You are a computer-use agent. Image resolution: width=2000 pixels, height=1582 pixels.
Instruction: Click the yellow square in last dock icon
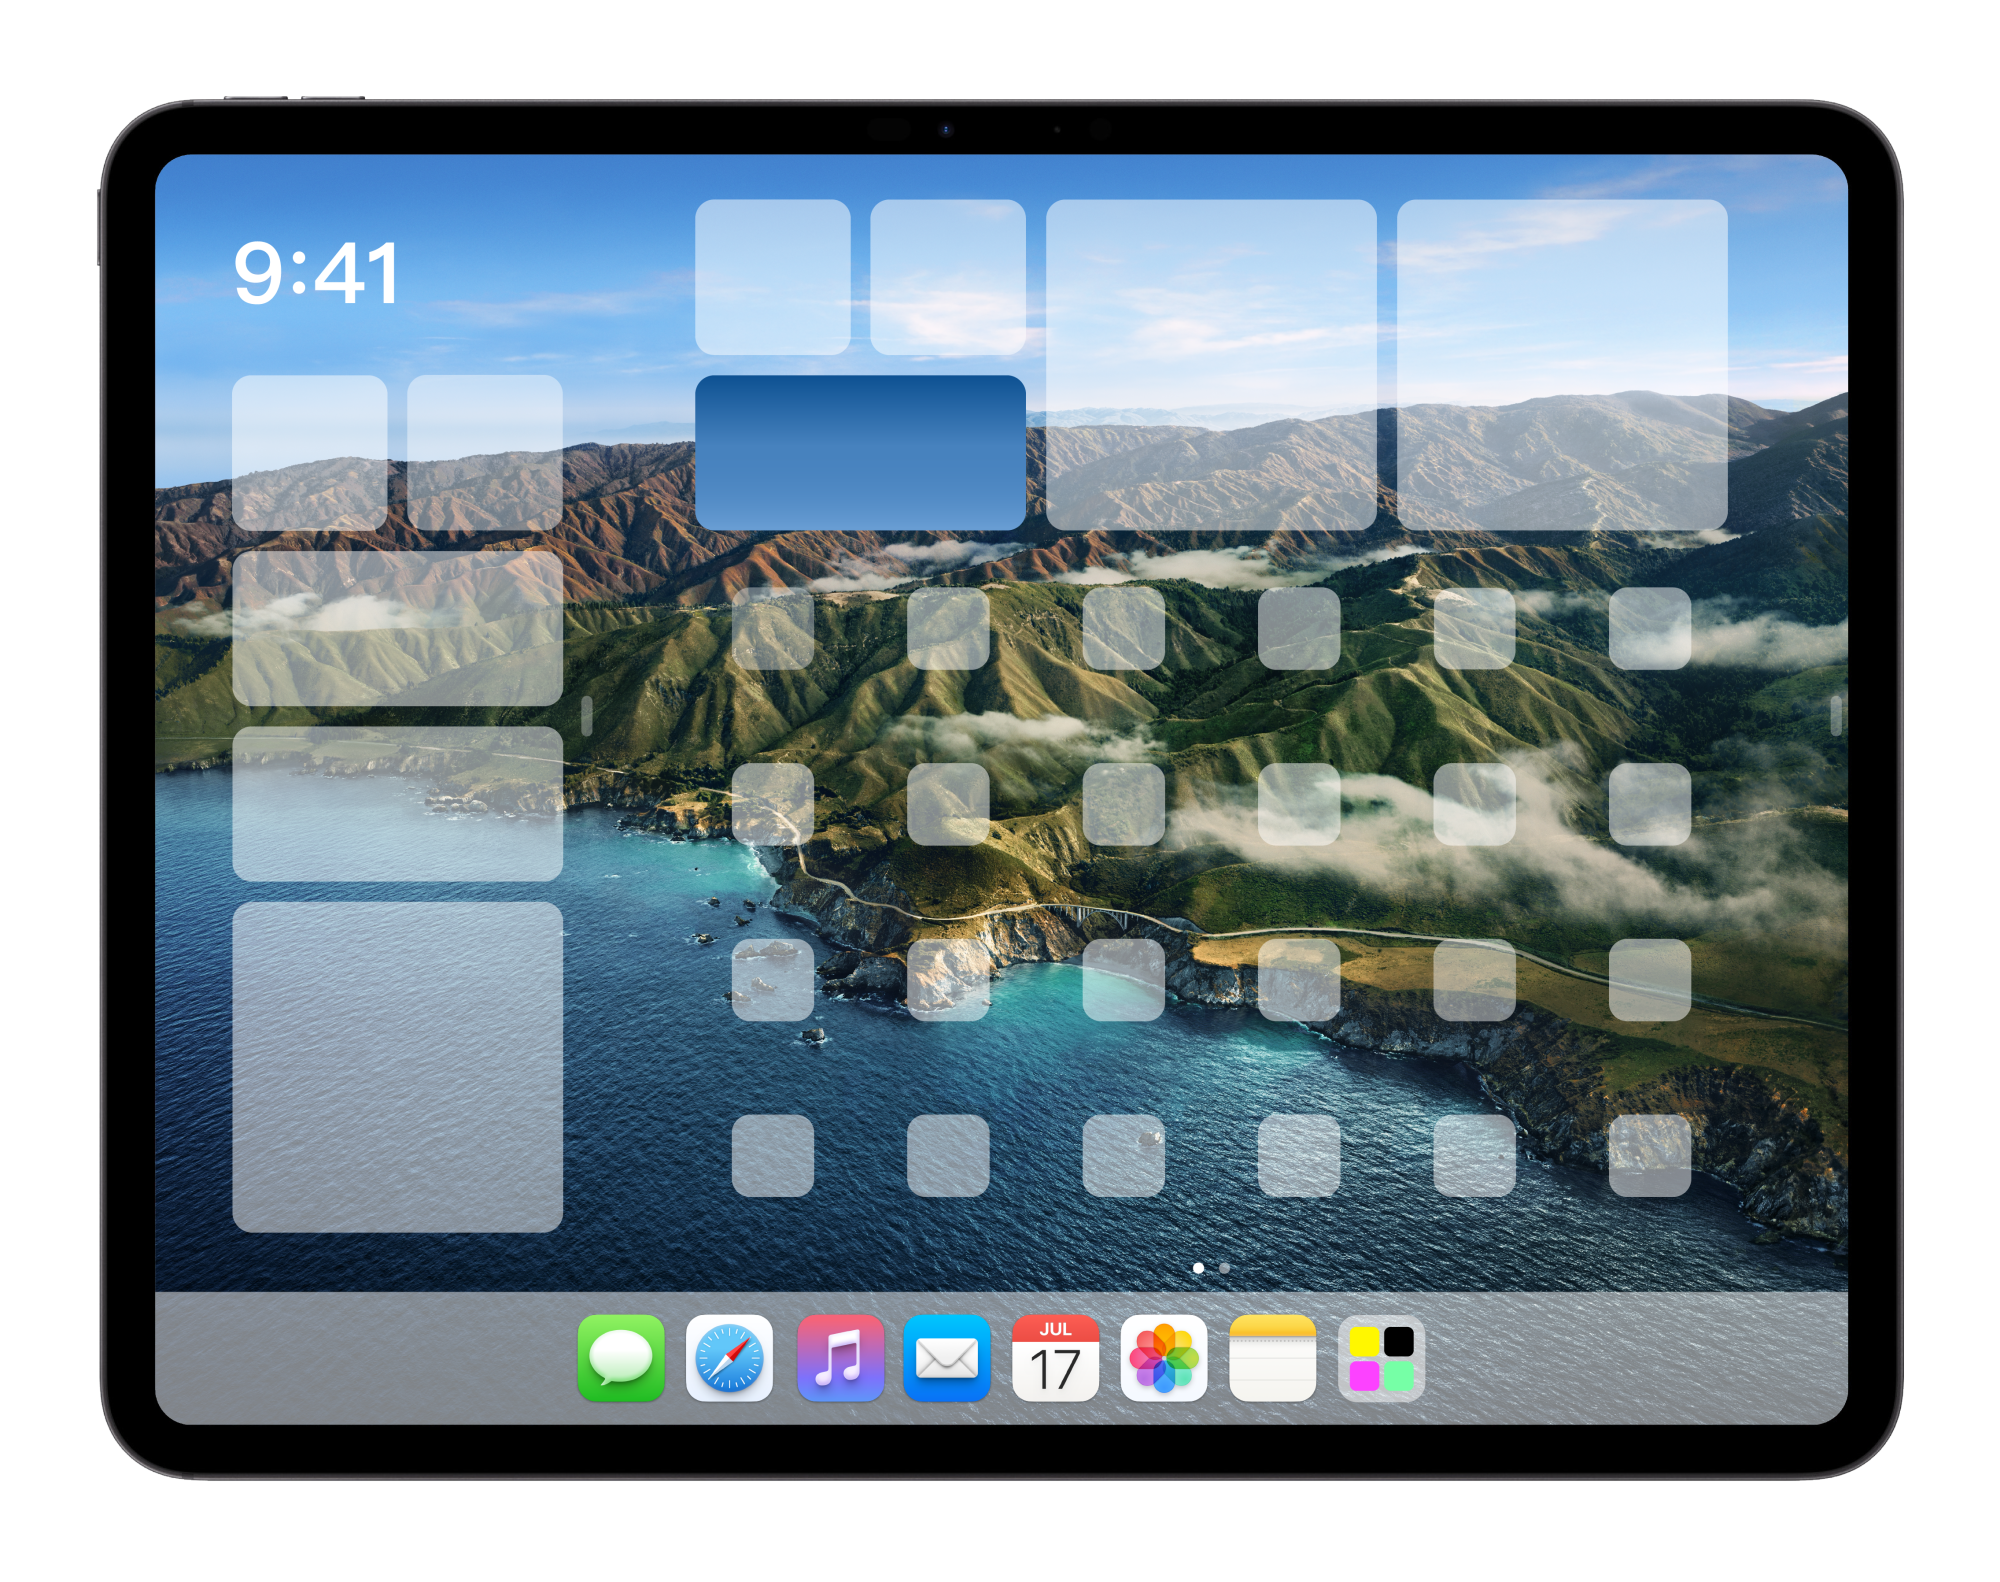pos(1364,1341)
